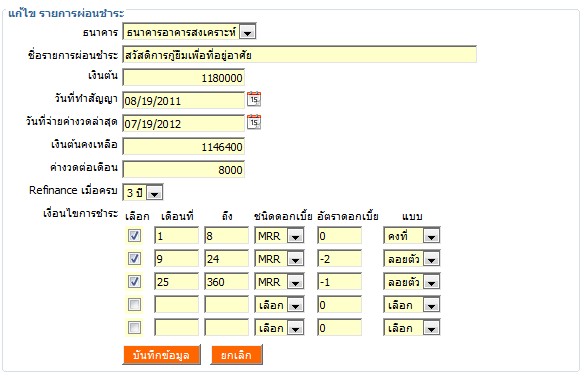Open fifth row interest type dropdown showing เลือก
This screenshot has width=584, height=379.
279,328
